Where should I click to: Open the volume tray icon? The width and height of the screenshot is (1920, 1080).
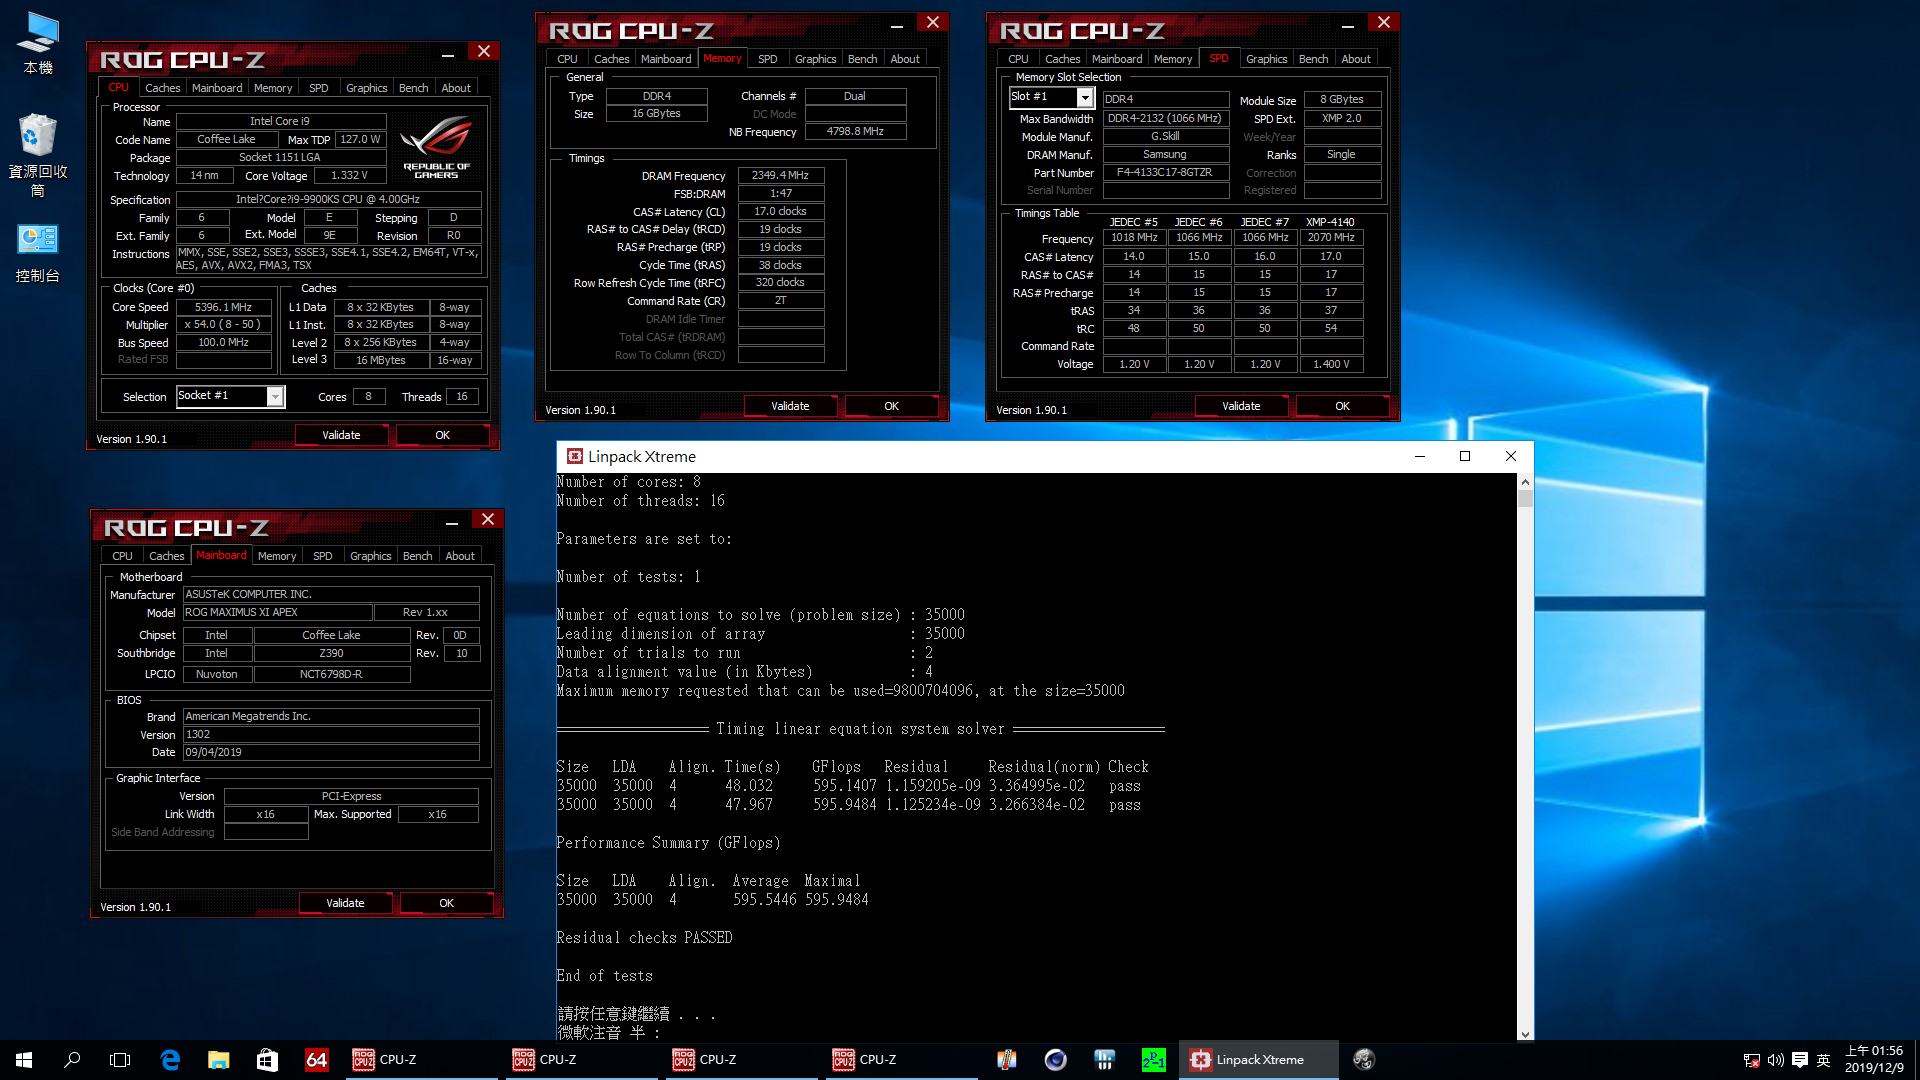tap(1776, 1060)
